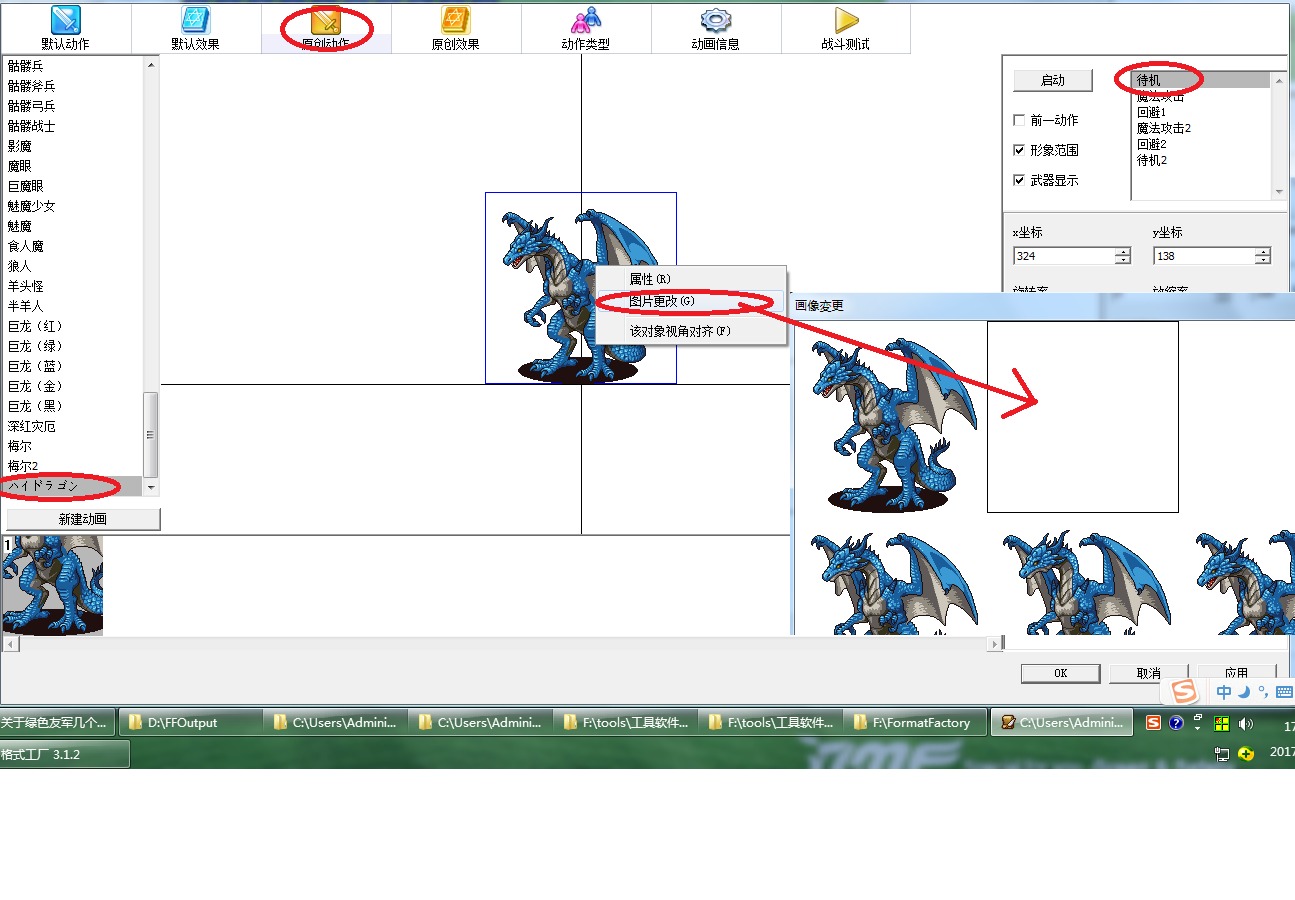
Task: Open the 动作类型 toolbar tab
Action: [x=586, y=28]
